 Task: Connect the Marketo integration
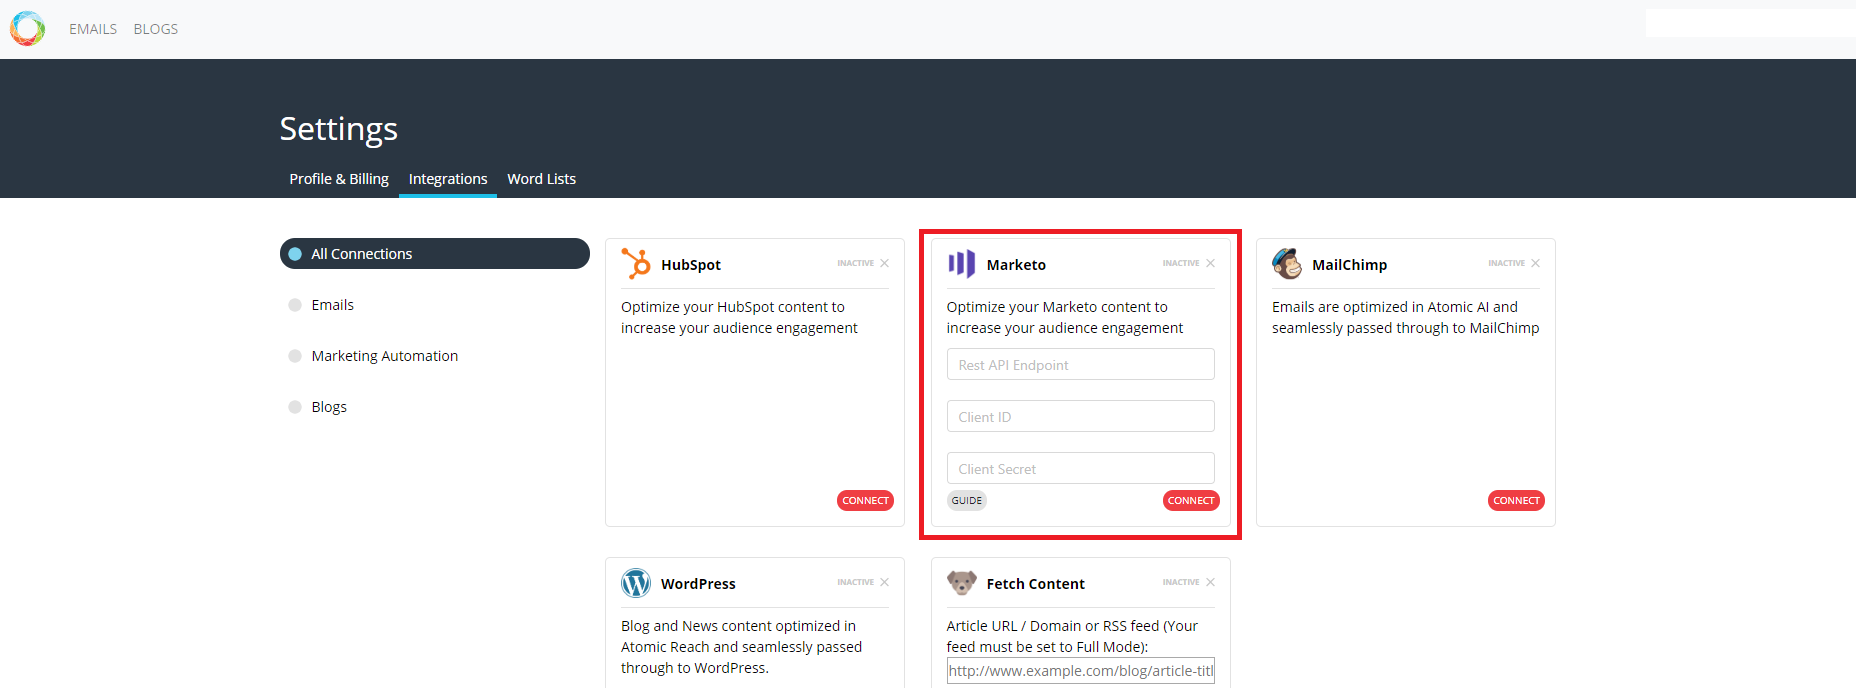click(1191, 501)
